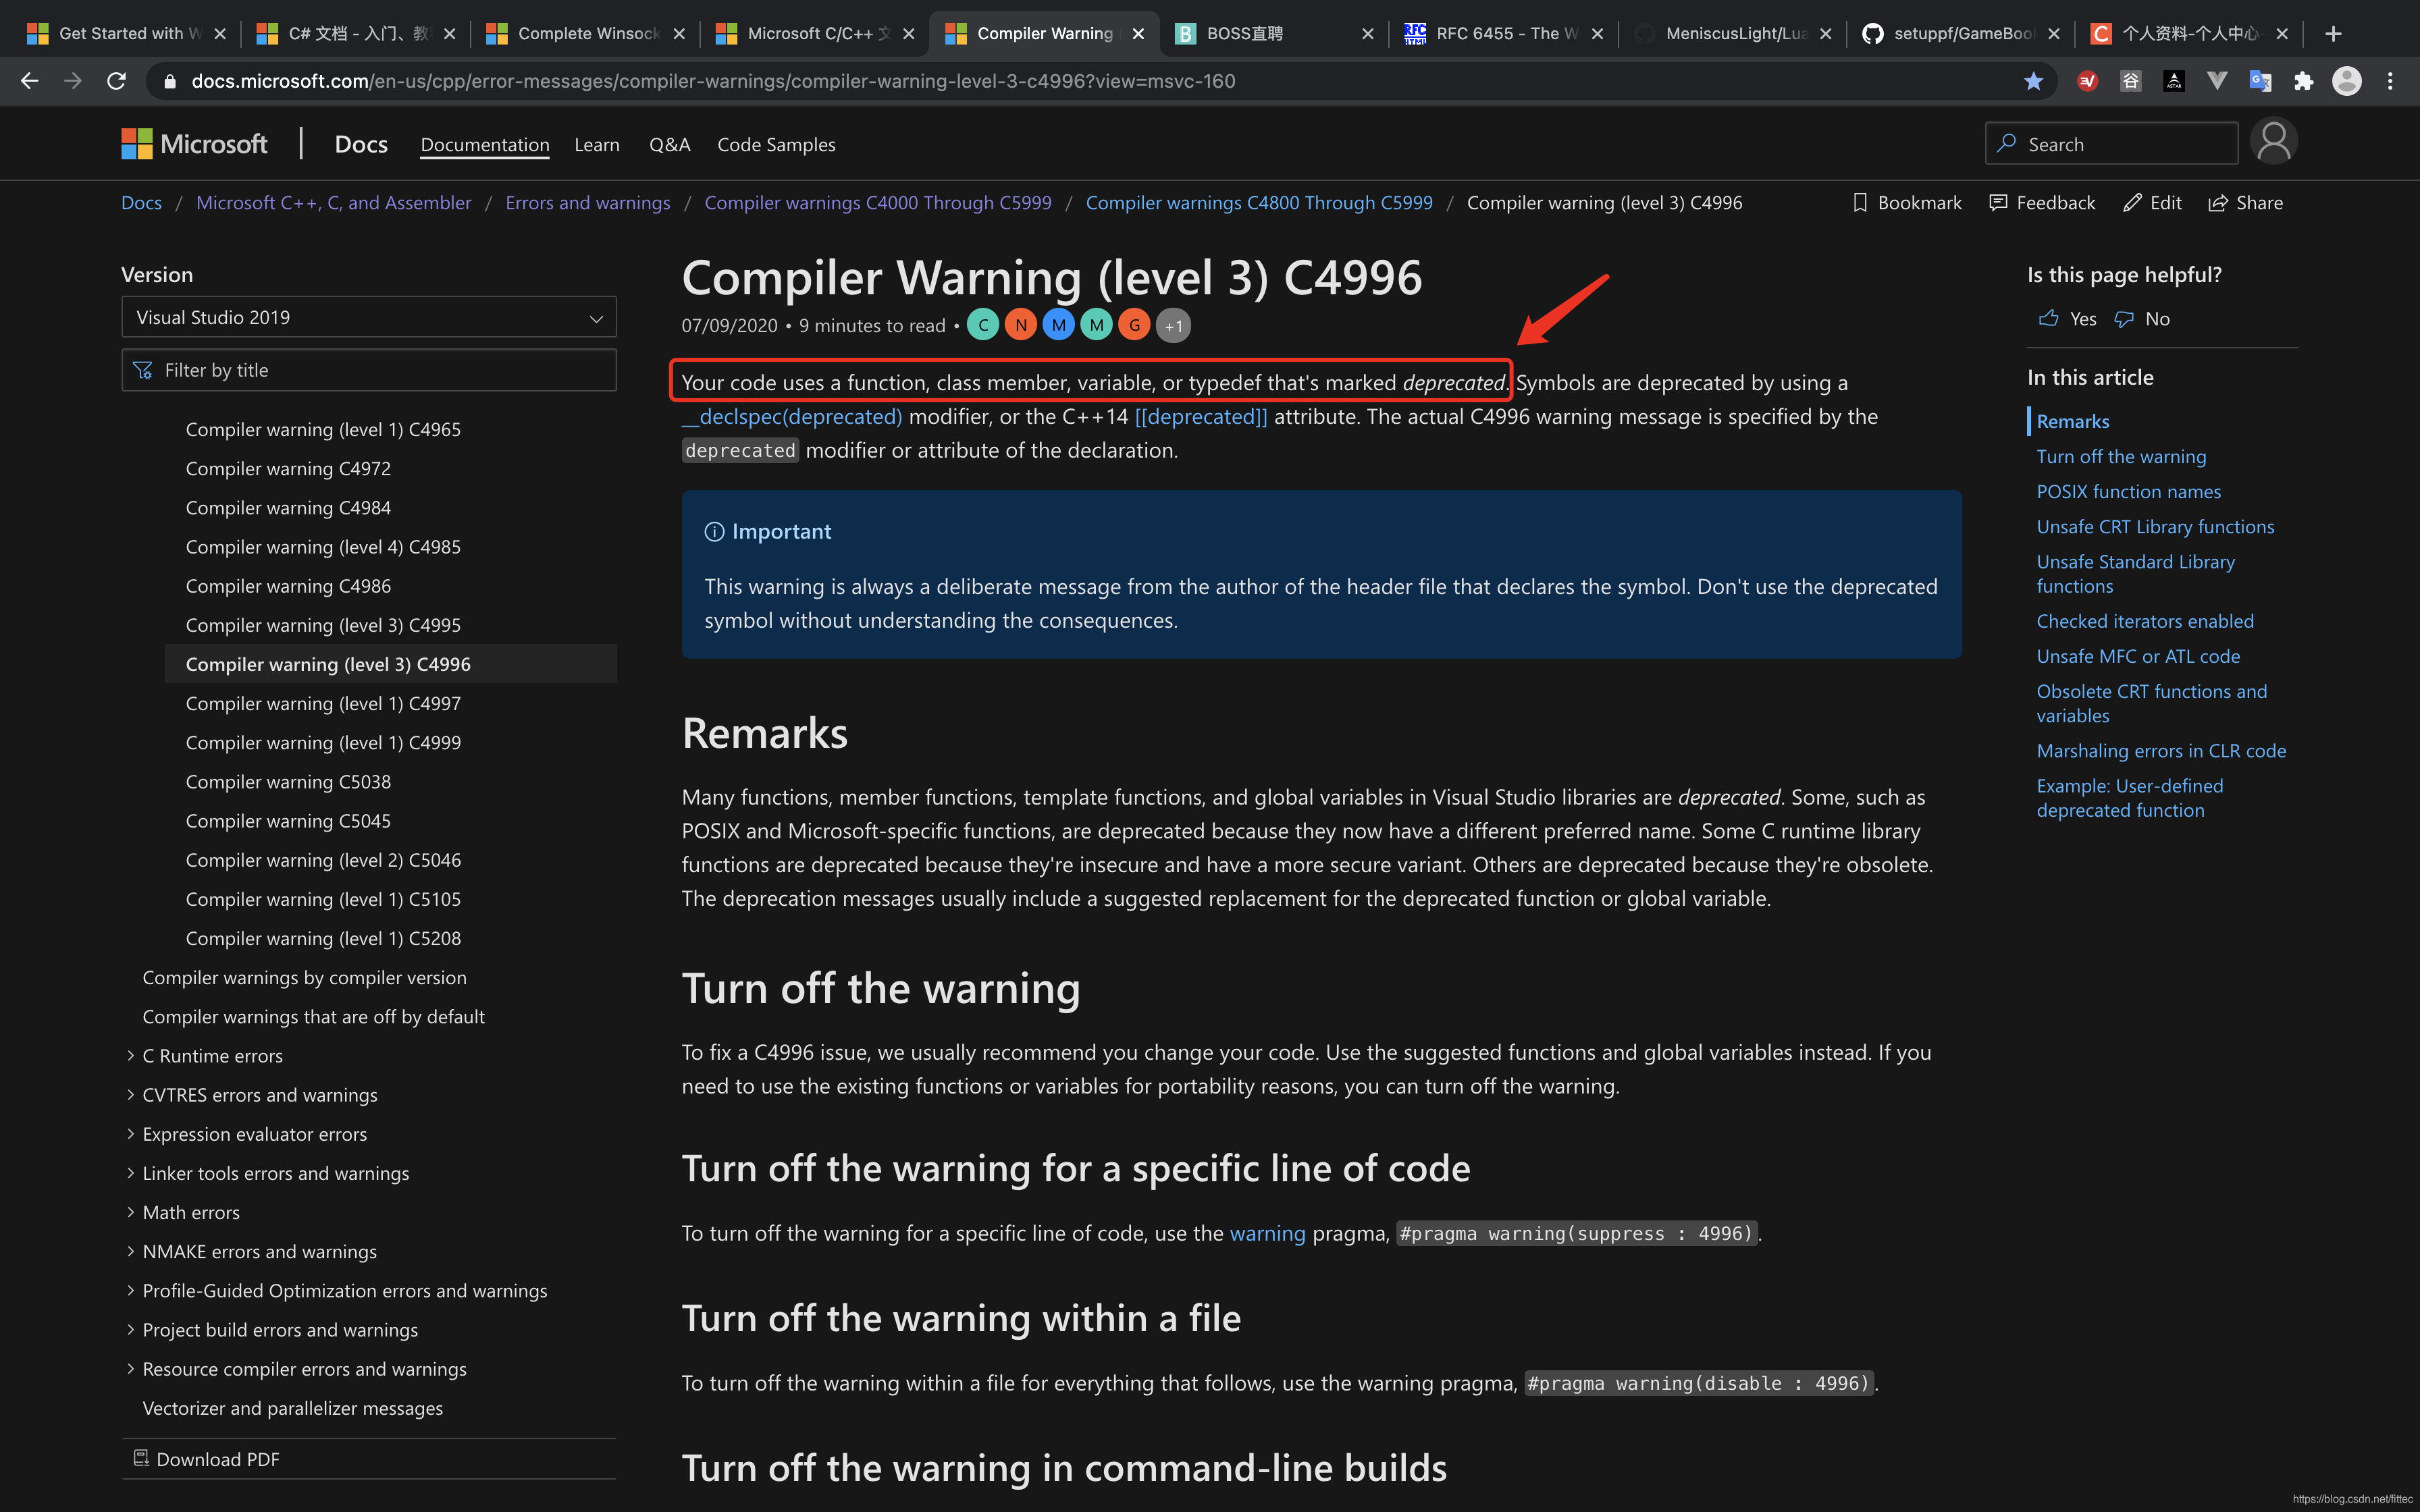Go to Errors and warnings breadcrumb
Viewport: 2420px width, 1512px height.
(588, 203)
